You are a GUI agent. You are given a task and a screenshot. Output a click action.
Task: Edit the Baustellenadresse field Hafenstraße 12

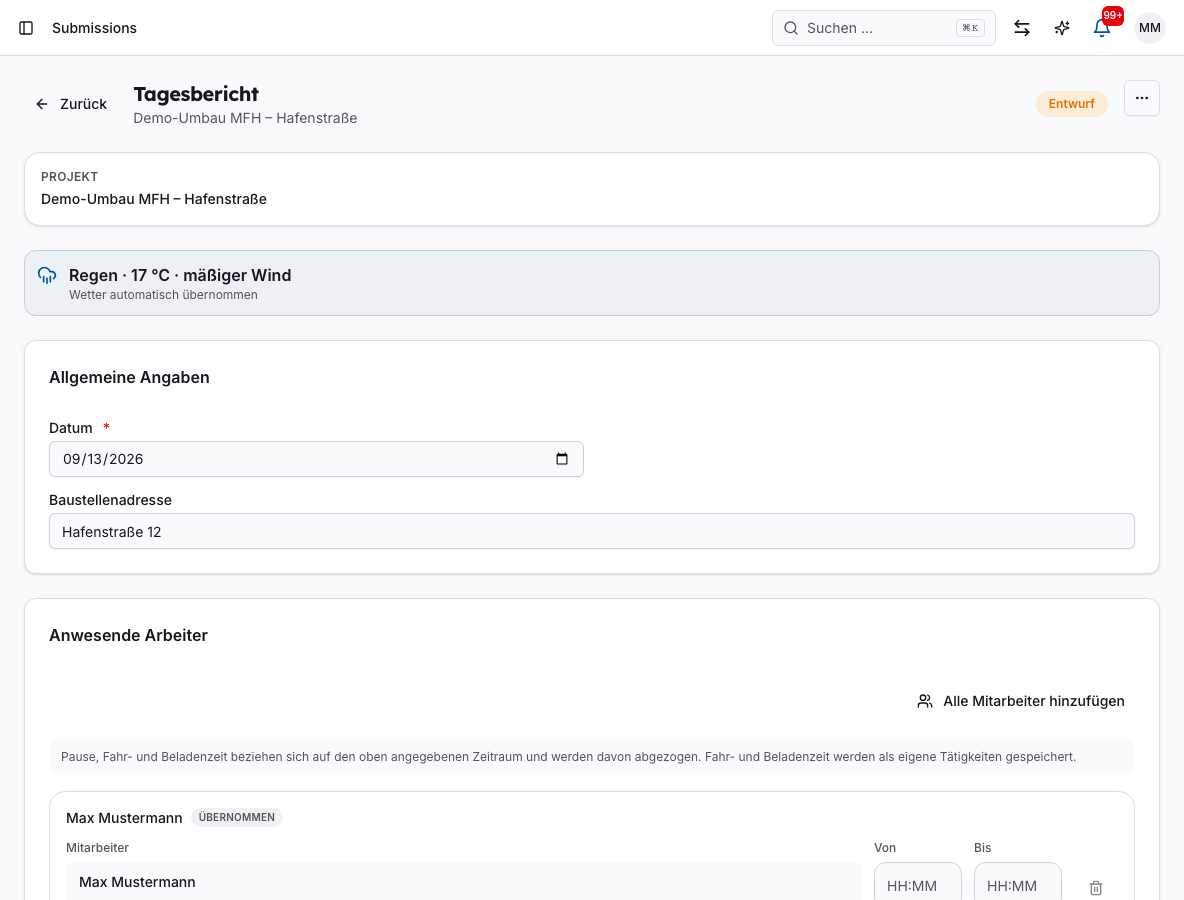click(592, 532)
